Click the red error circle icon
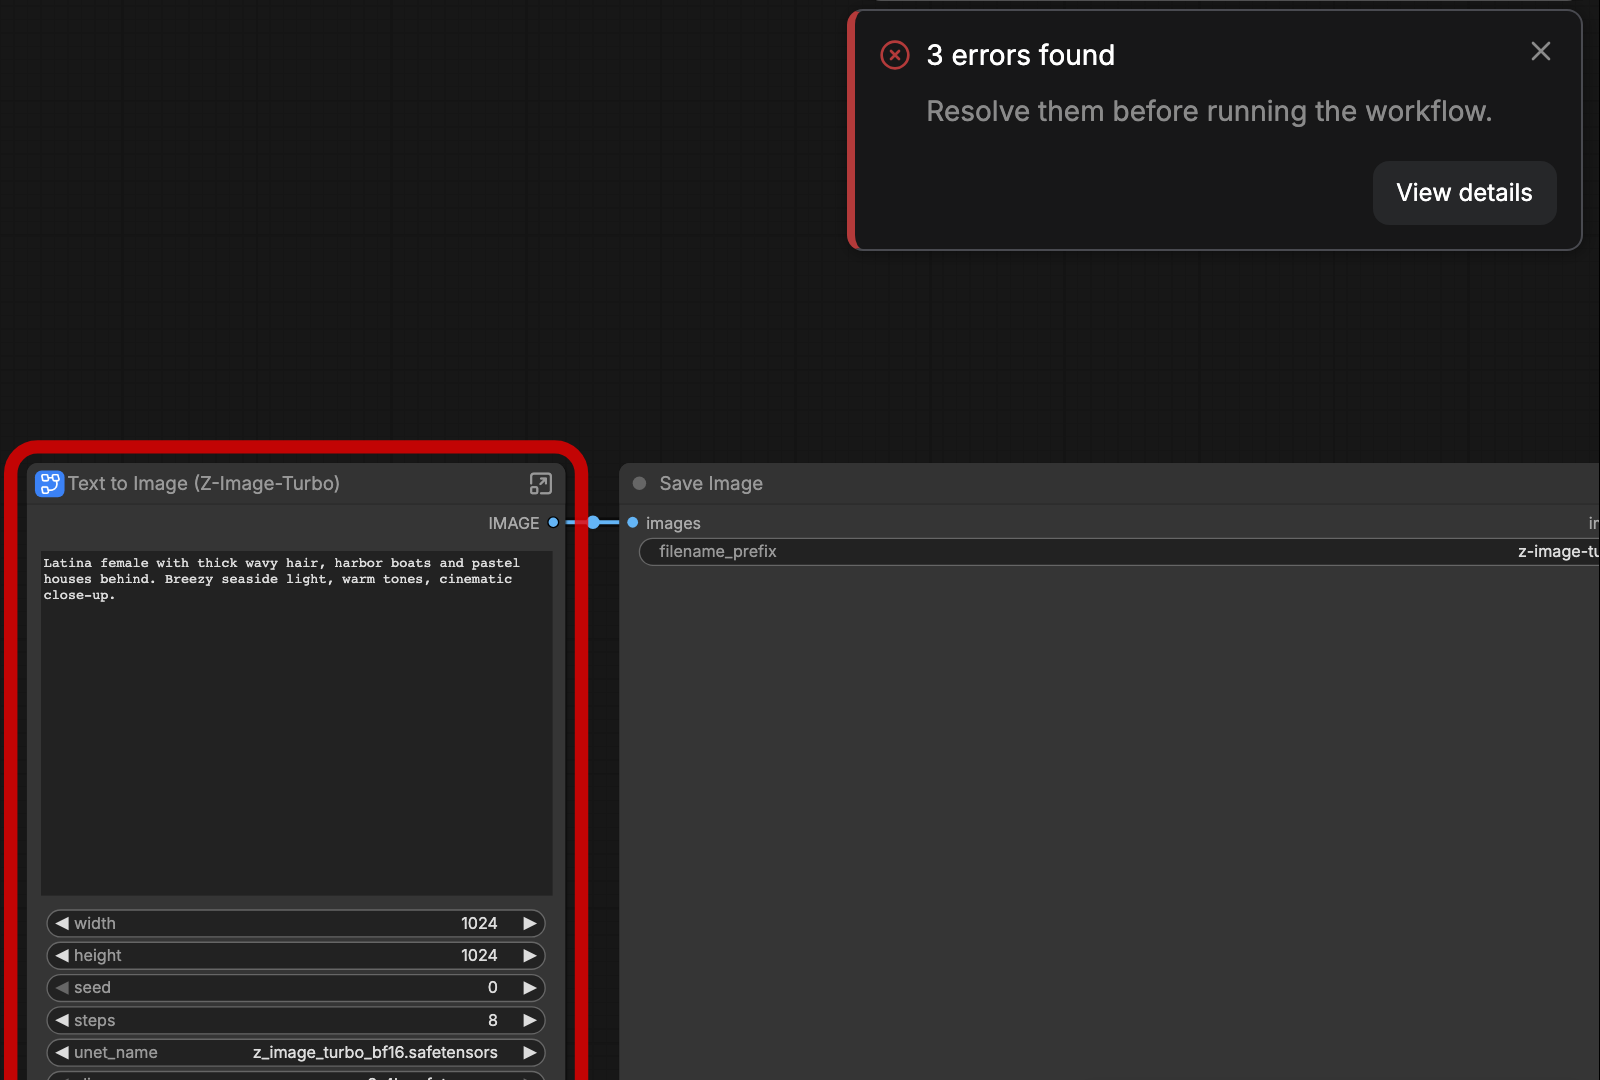Viewport: 1600px width, 1080px height. (895, 55)
